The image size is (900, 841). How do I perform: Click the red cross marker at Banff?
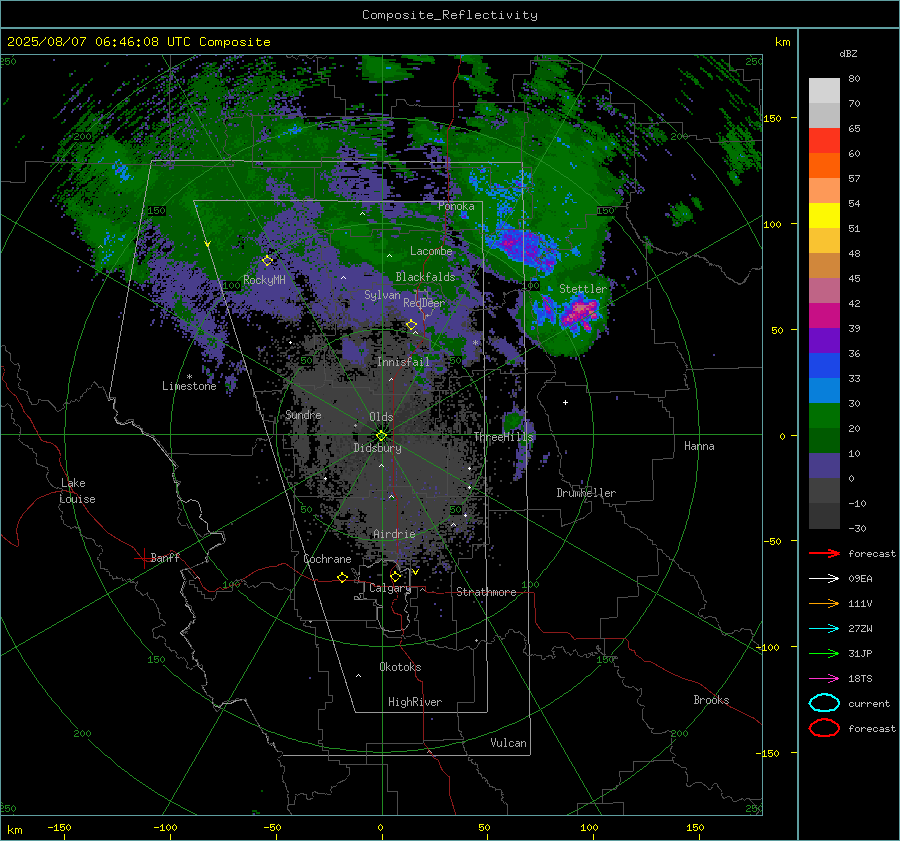[x=143, y=558]
